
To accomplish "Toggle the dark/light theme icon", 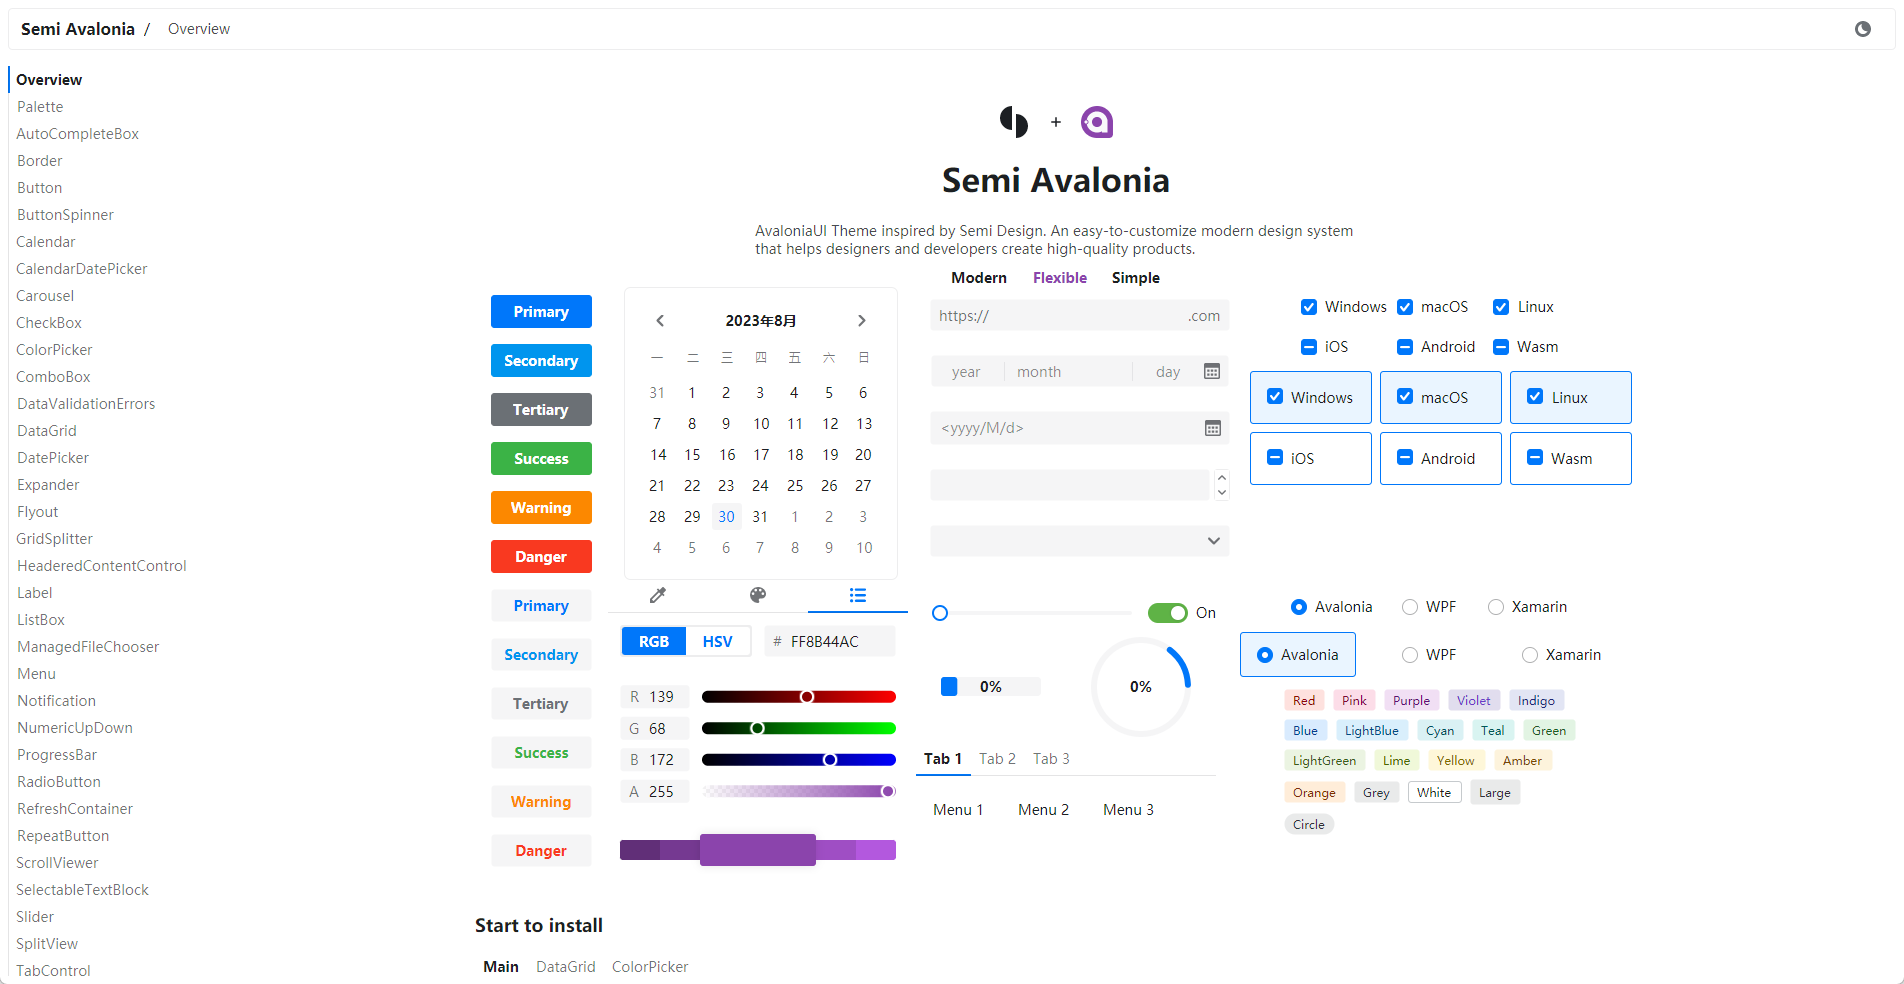I will coord(1862,29).
